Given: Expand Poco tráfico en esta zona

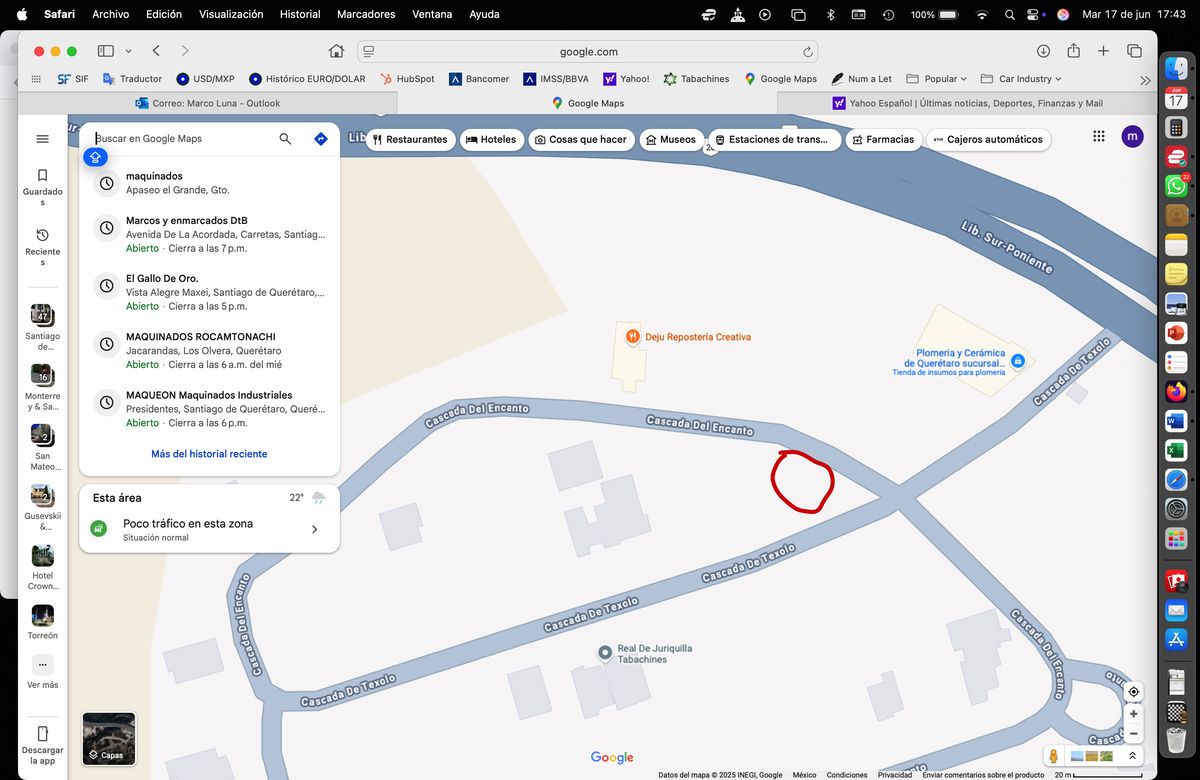Looking at the screenshot, I should pos(315,529).
